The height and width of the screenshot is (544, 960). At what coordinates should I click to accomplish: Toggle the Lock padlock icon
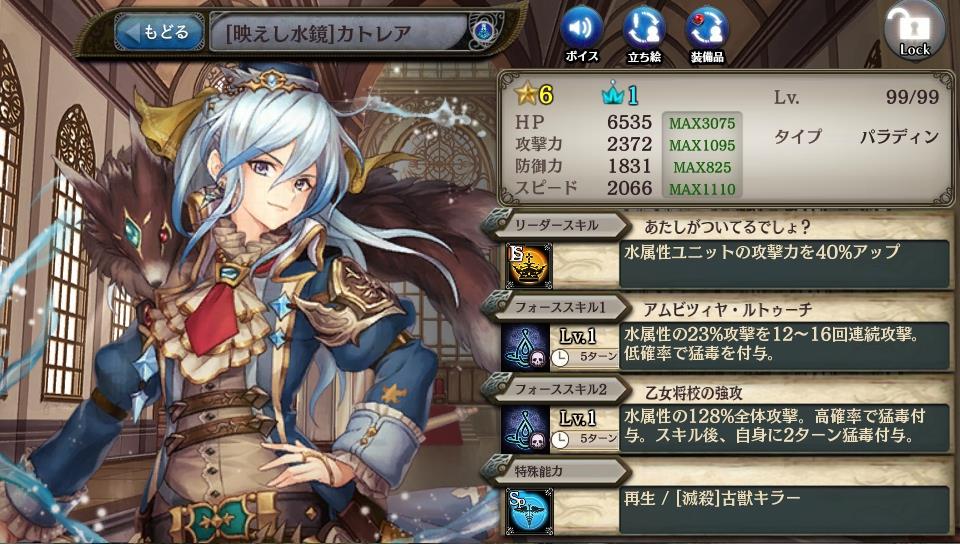(x=915, y=31)
